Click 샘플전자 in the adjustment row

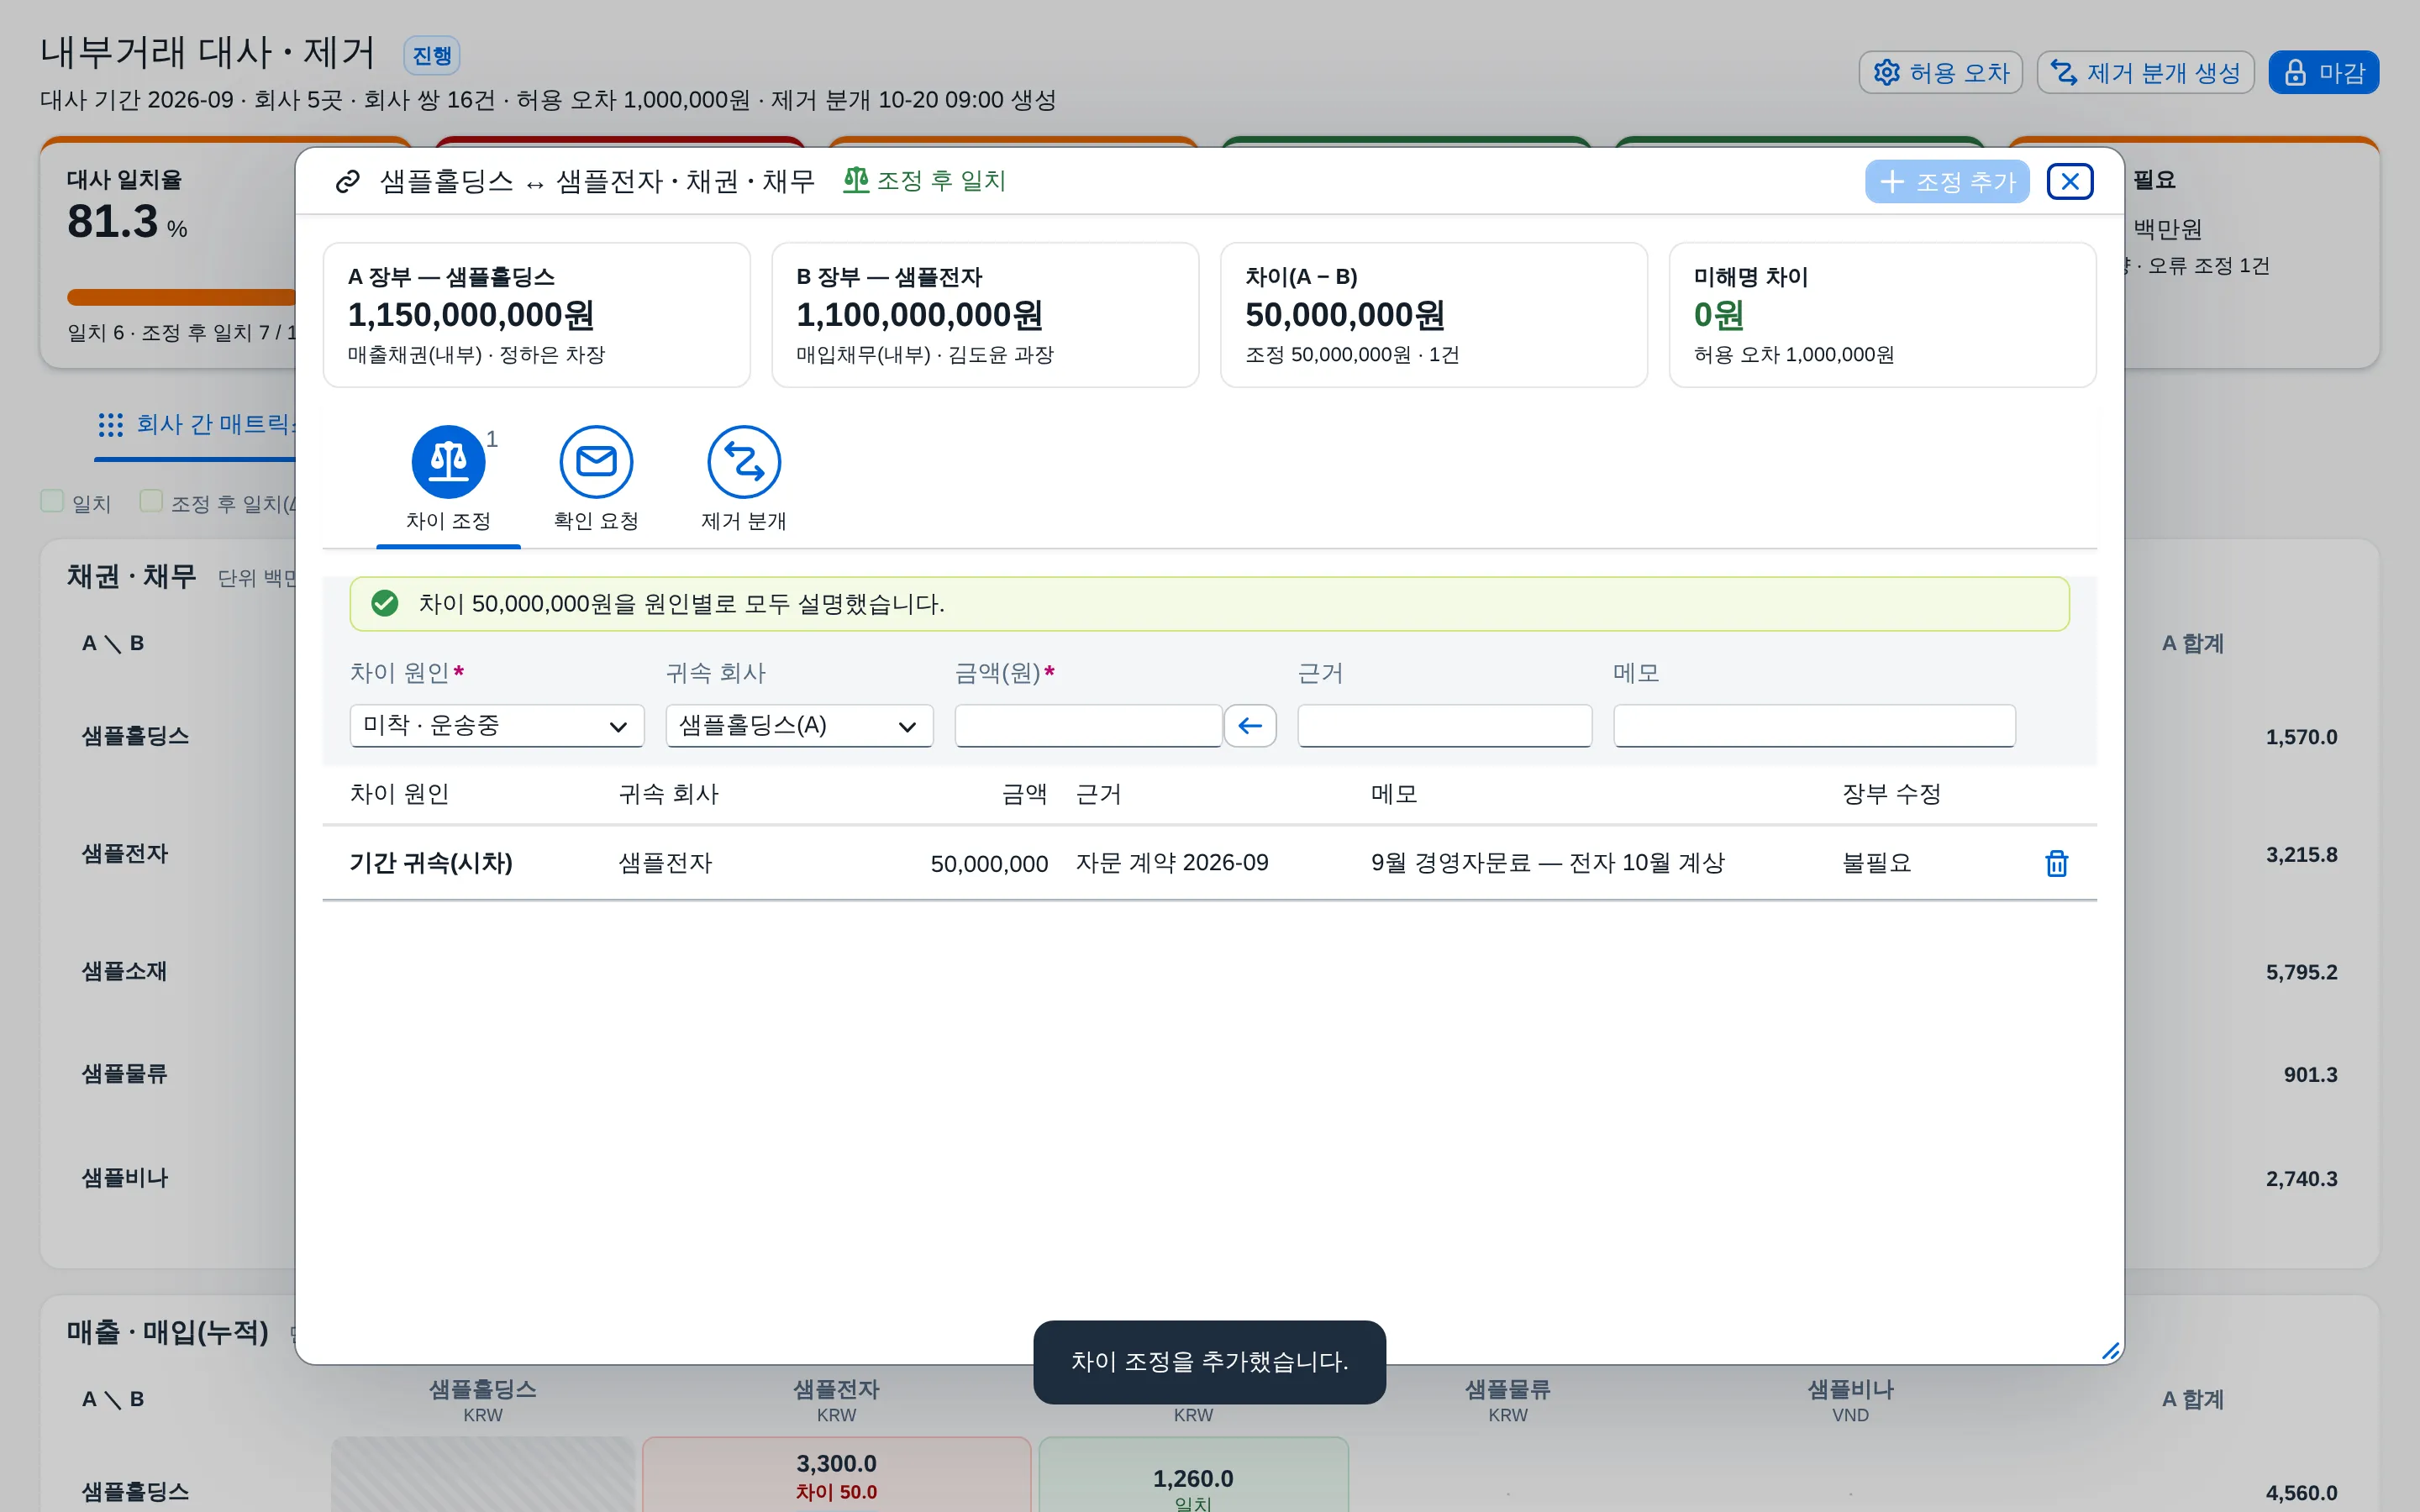point(665,863)
